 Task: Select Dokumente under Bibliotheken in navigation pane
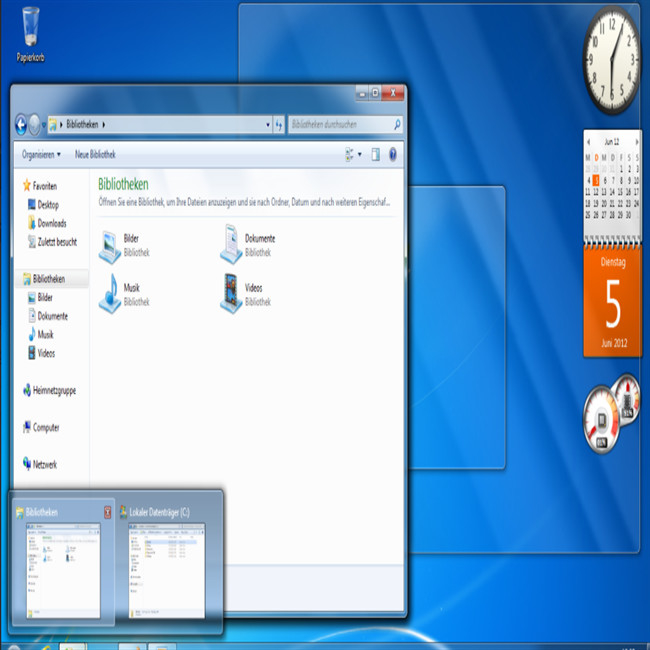click(48, 316)
